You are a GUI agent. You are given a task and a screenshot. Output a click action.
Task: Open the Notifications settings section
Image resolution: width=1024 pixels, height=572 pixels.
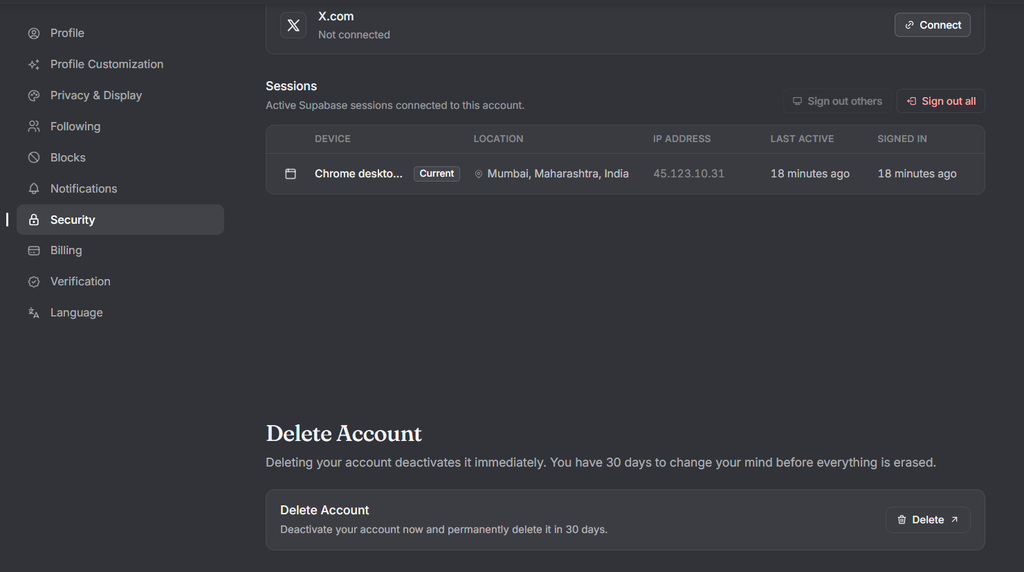(x=120, y=189)
